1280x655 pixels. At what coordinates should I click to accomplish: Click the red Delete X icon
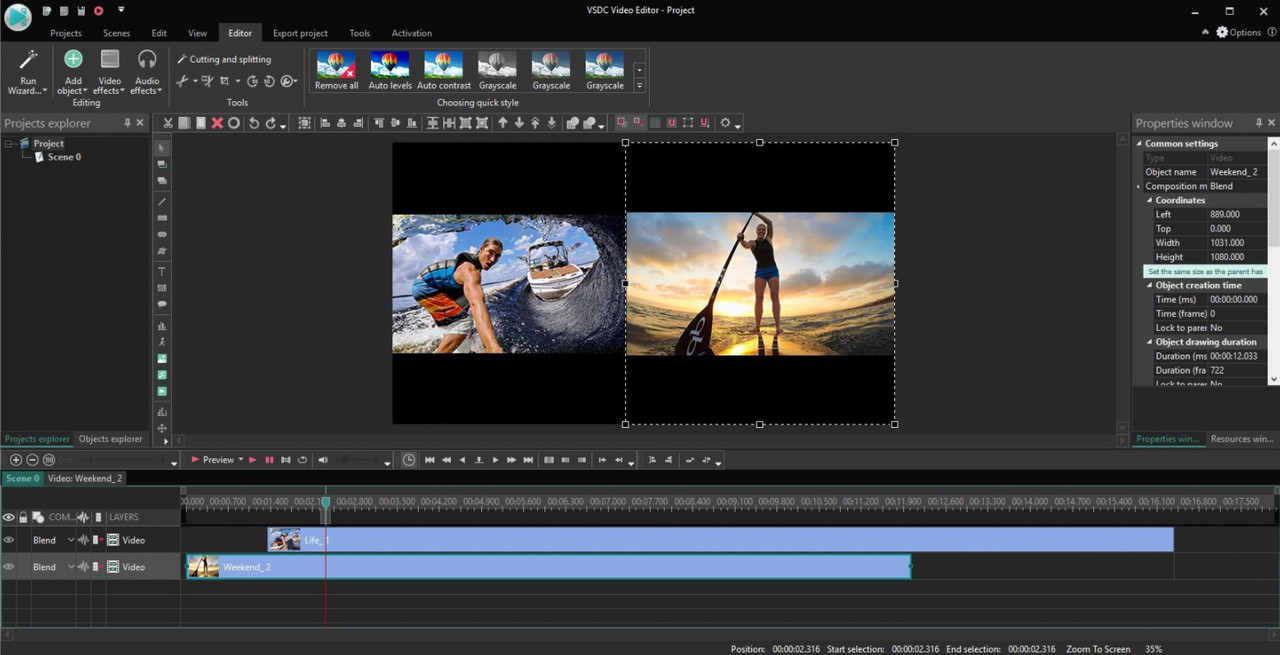point(217,123)
